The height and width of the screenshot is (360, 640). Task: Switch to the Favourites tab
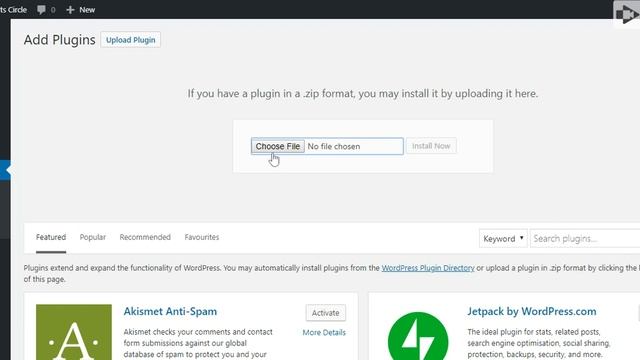(202, 237)
